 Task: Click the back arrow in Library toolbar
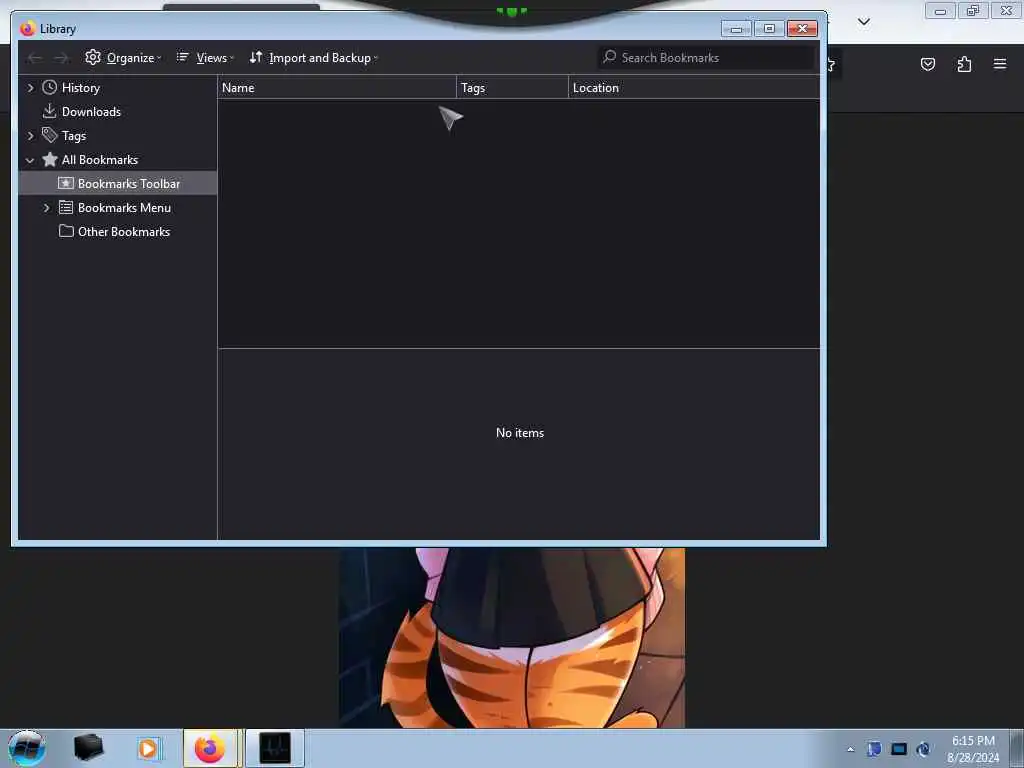pos(35,58)
